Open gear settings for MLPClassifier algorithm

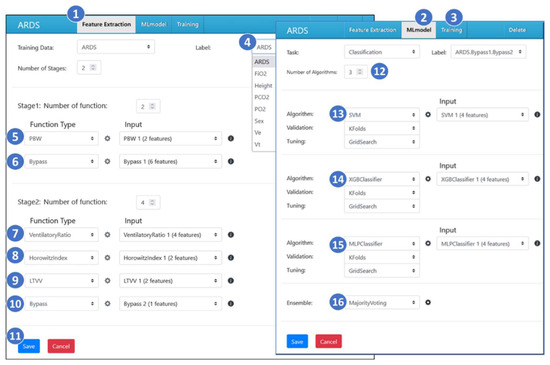pyautogui.click(x=428, y=243)
